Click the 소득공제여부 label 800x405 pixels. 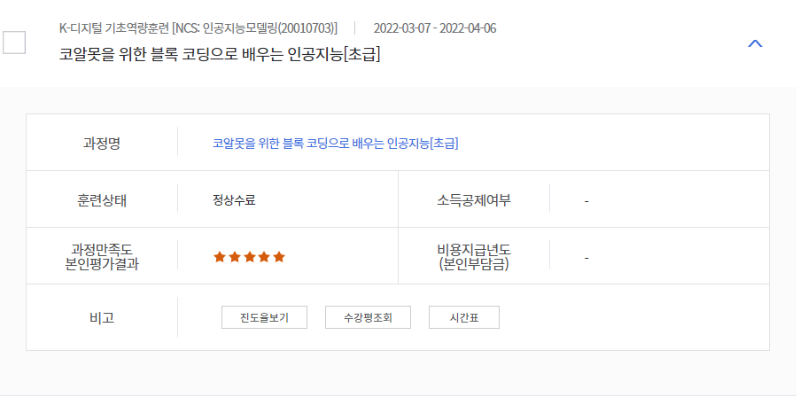(474, 200)
